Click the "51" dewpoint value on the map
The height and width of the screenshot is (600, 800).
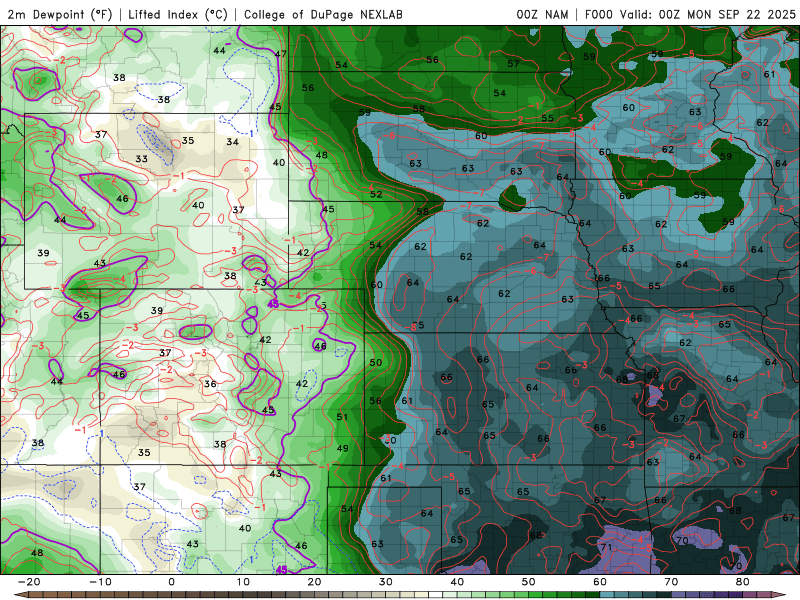(342, 417)
